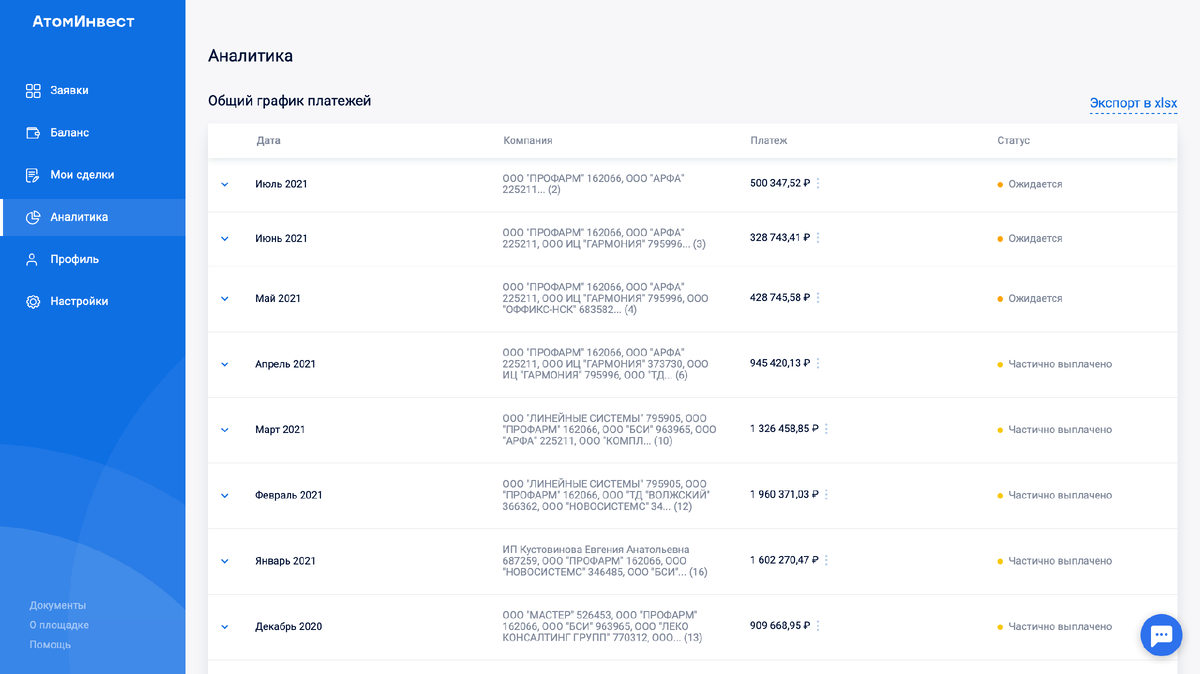The width and height of the screenshot is (1200, 674).
Task: Go to the Баланс menu item
Action: tap(69, 133)
